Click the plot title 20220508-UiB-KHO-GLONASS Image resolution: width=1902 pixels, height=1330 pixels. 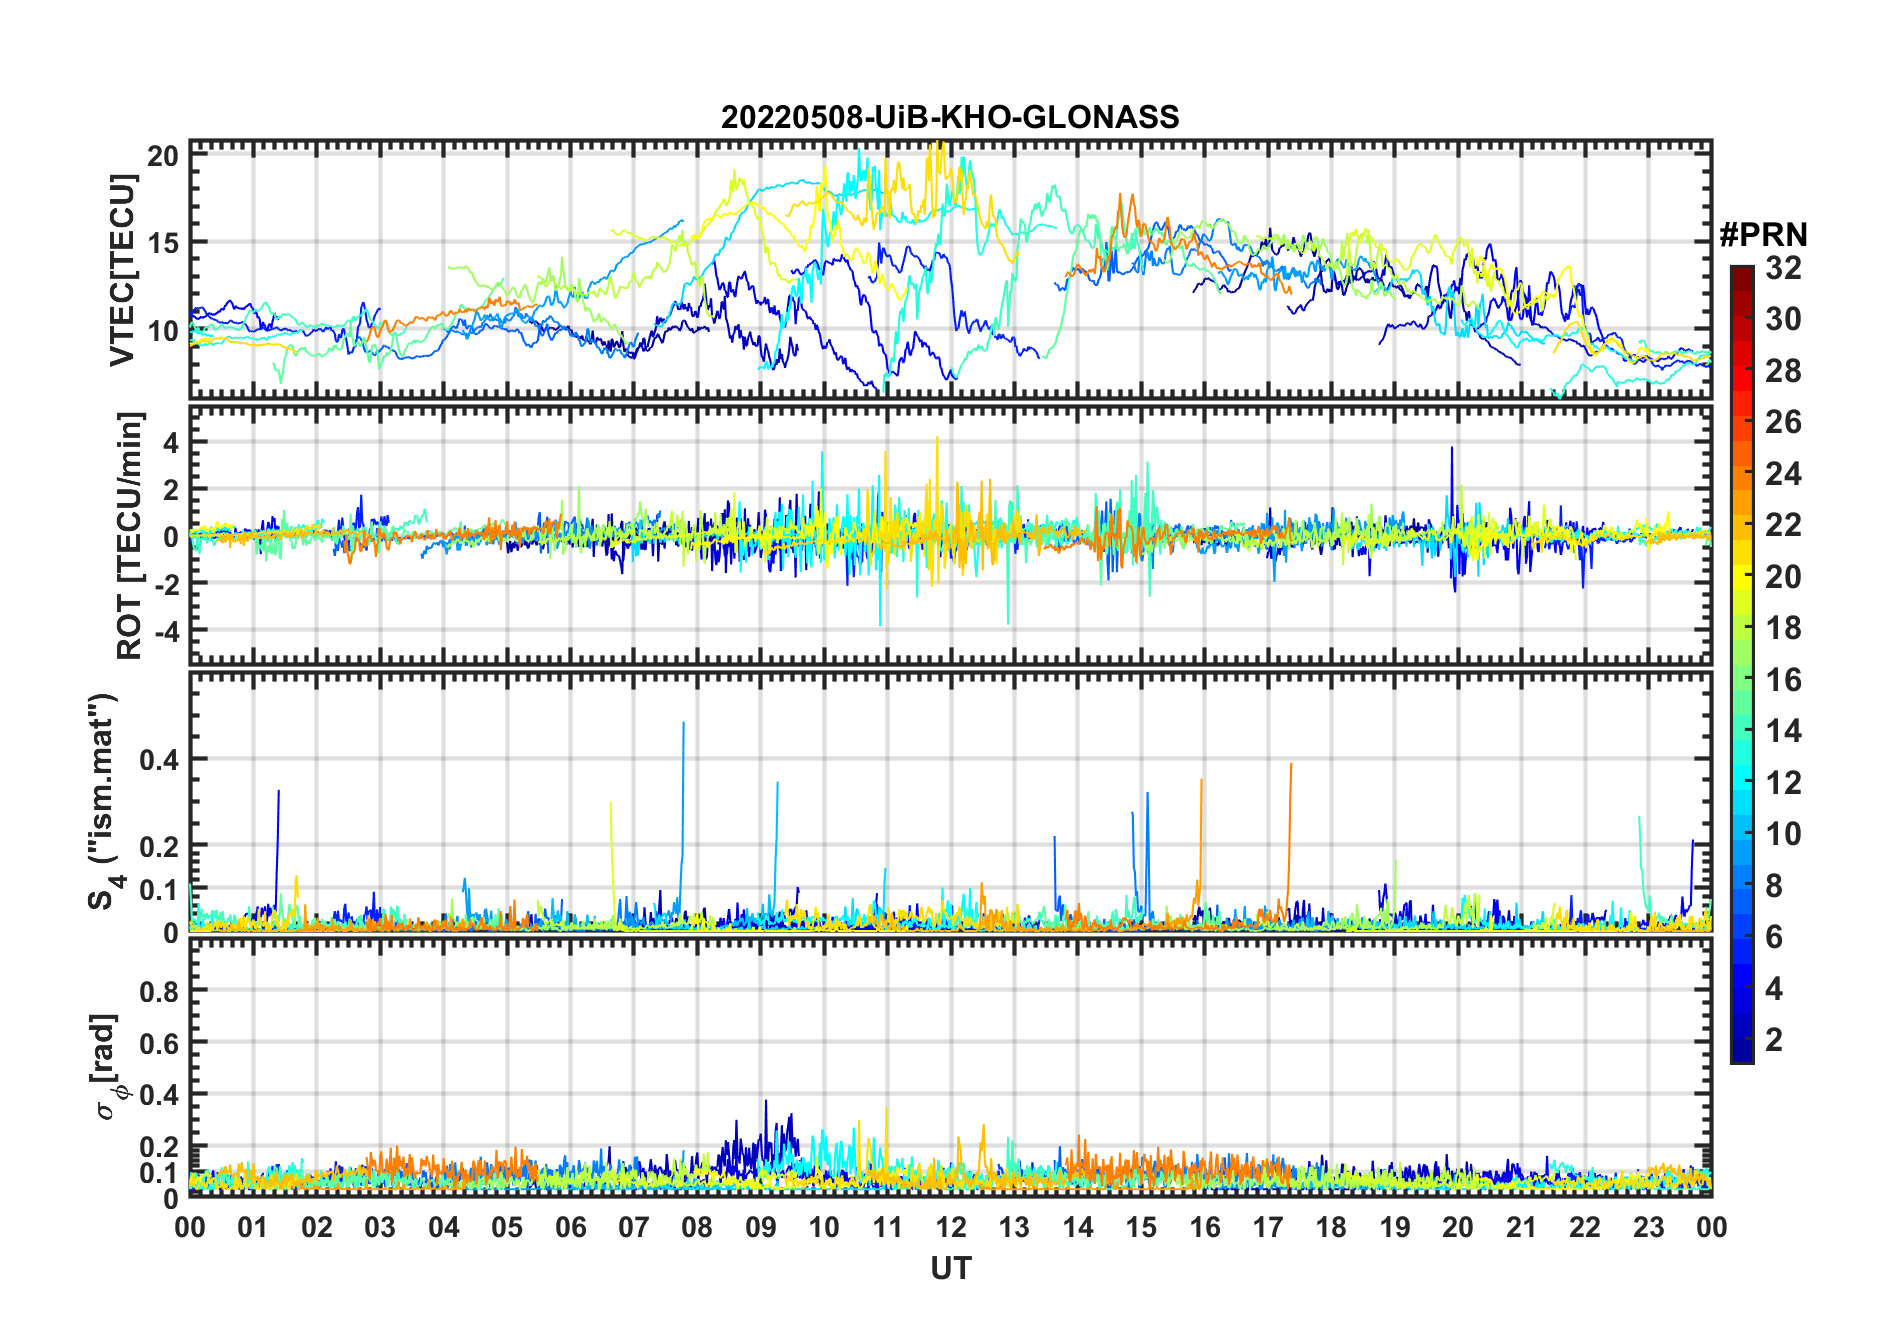tap(950, 117)
